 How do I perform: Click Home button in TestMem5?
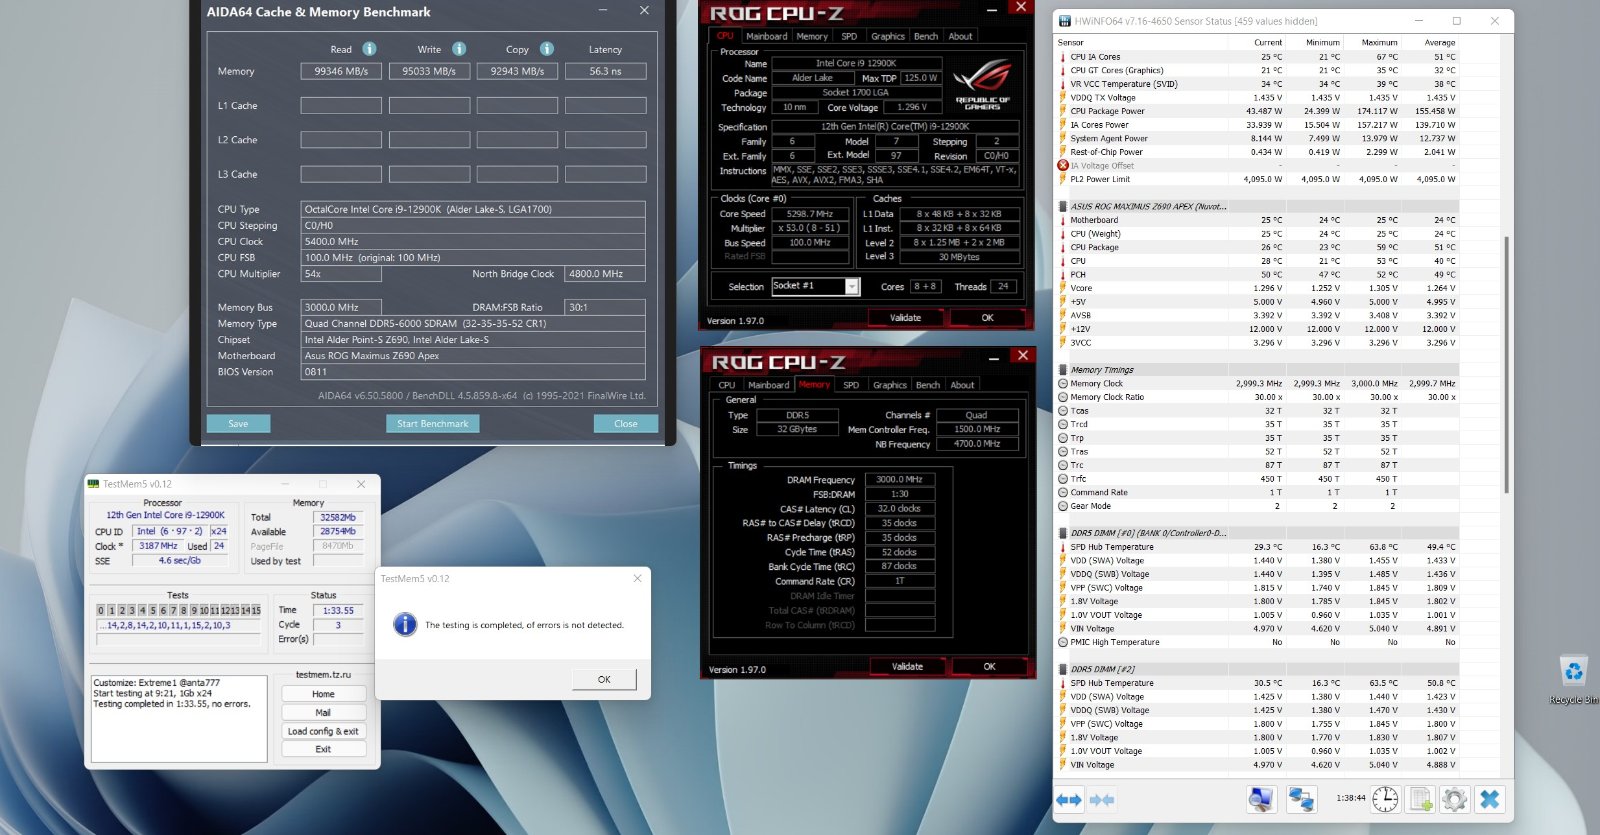323,694
